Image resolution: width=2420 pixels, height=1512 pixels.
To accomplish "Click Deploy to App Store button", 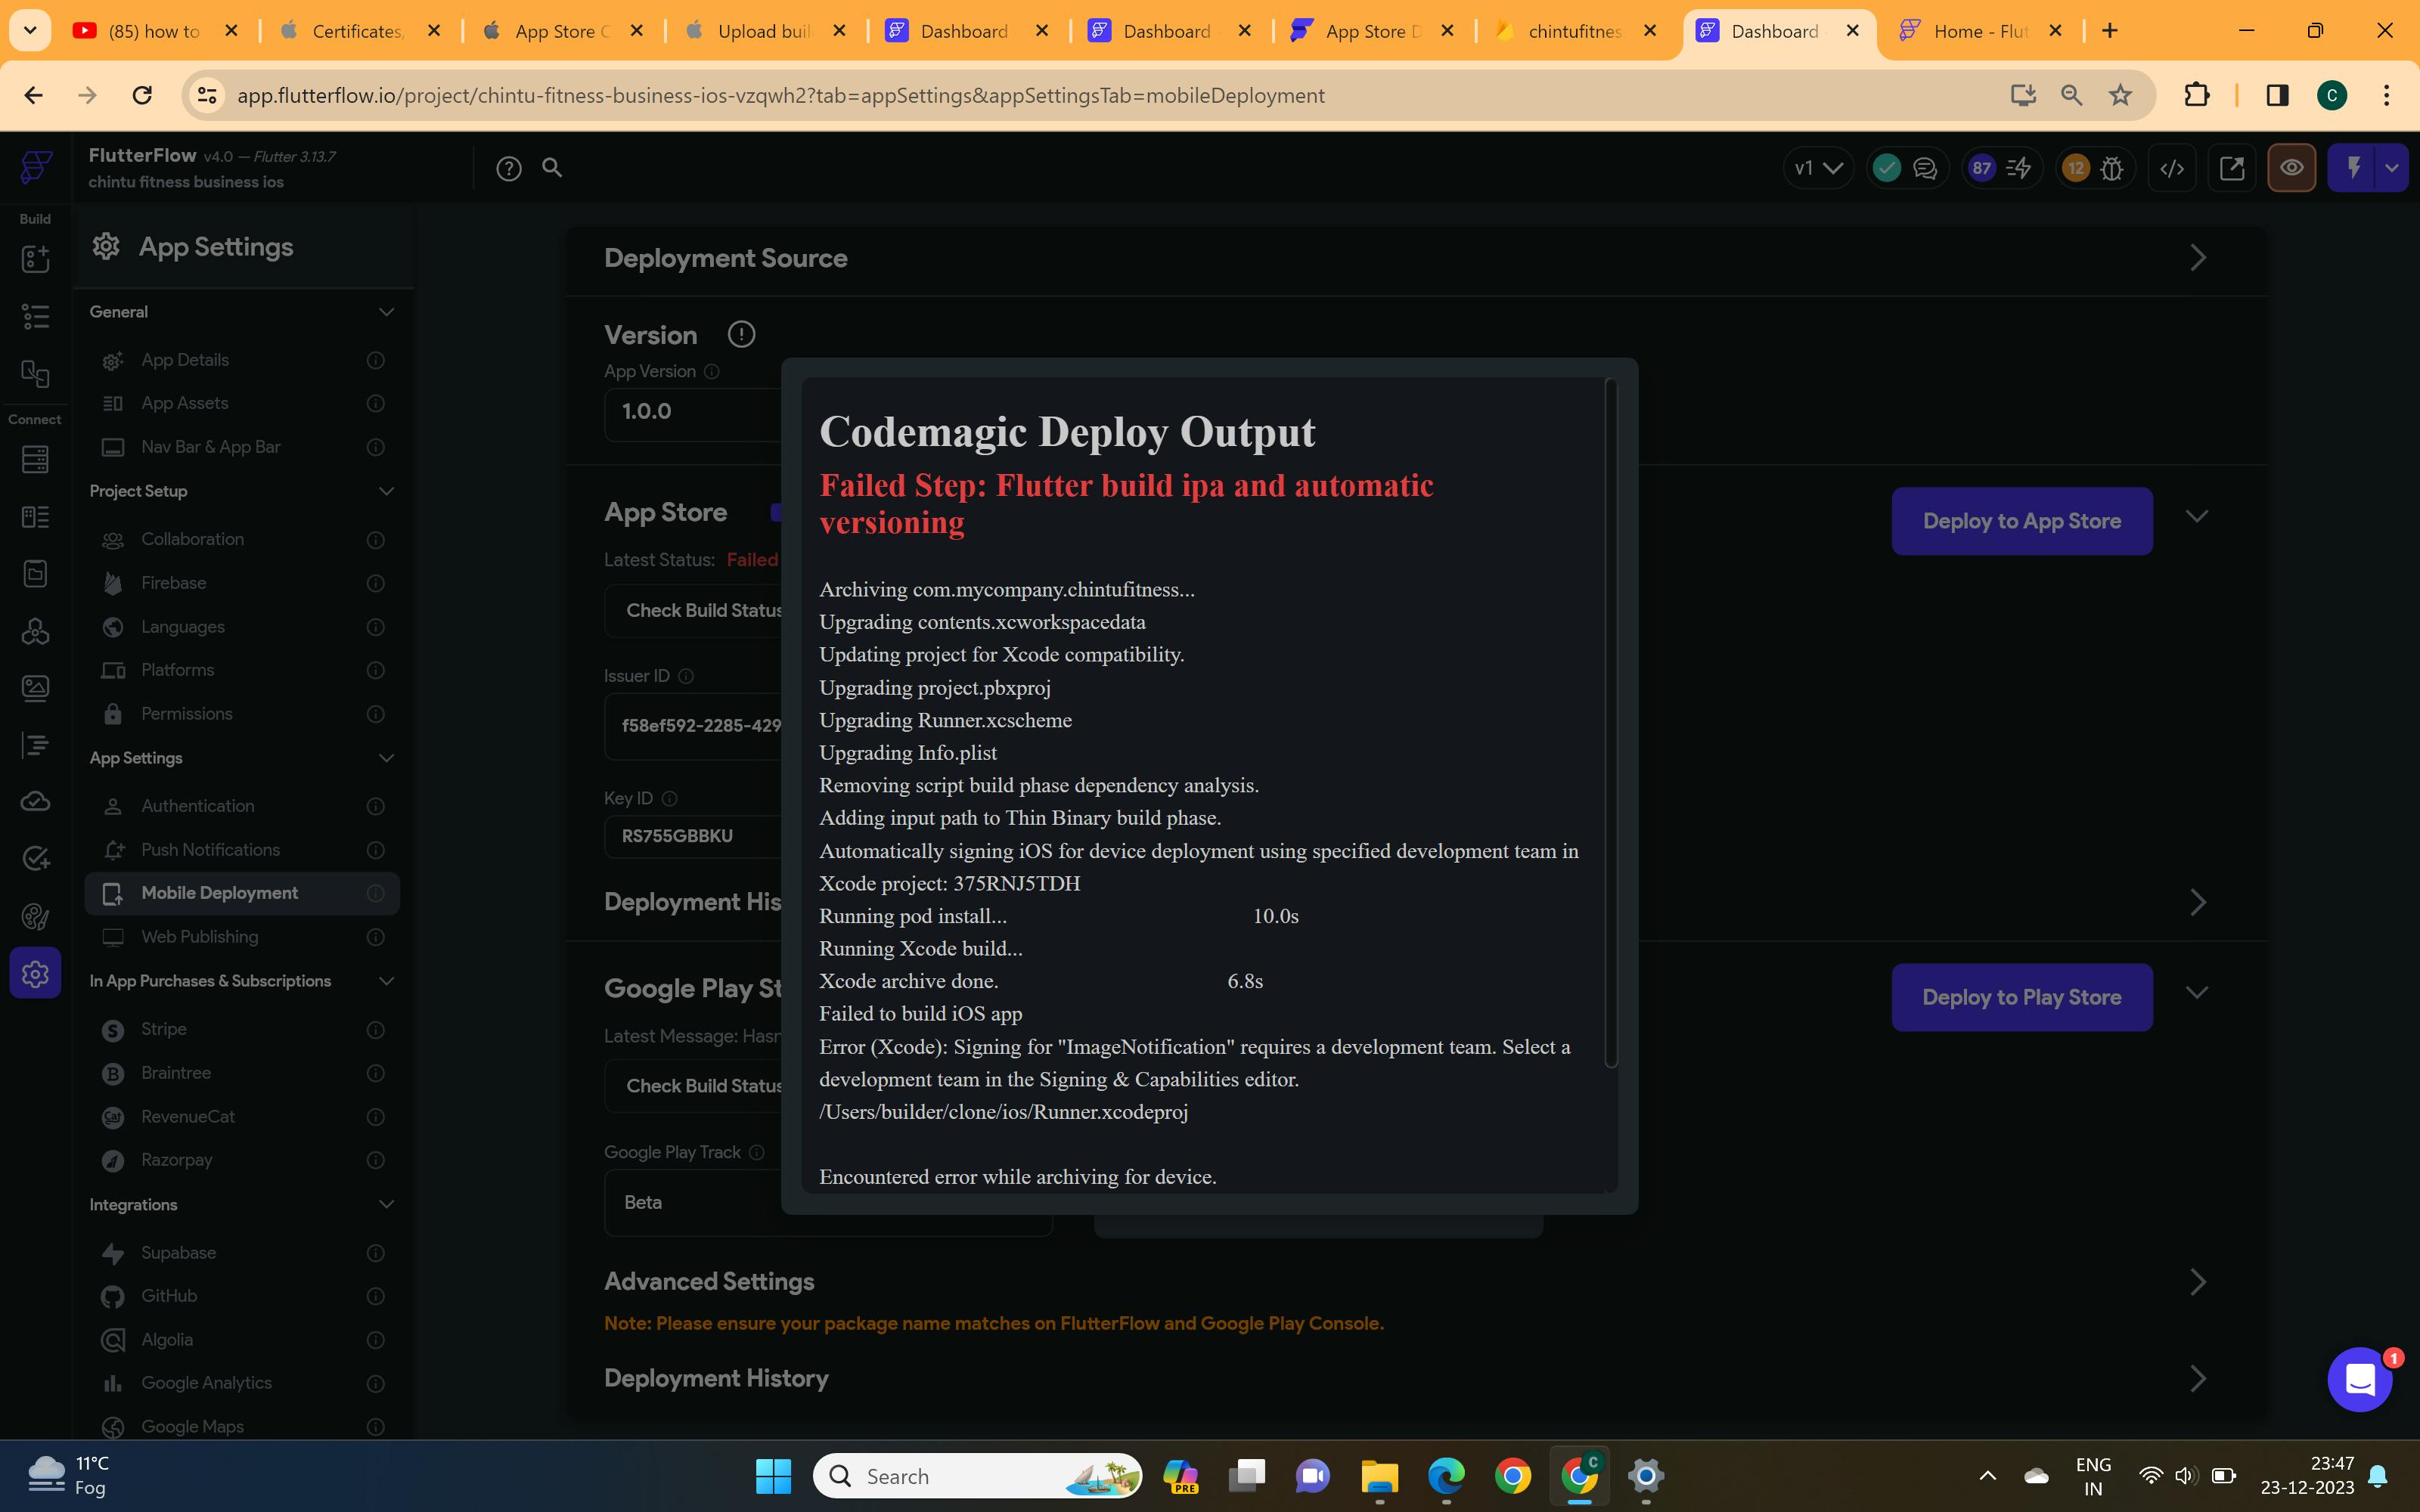I will coord(2021,521).
